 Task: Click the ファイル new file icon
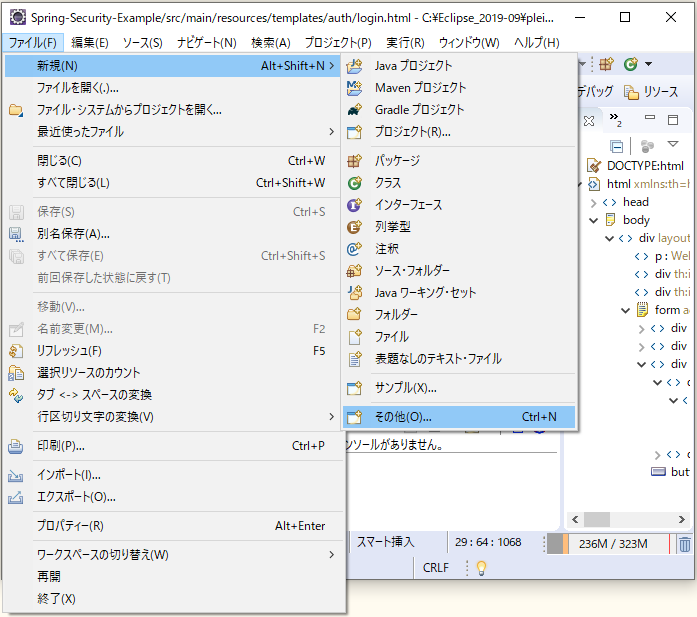(x=354, y=337)
